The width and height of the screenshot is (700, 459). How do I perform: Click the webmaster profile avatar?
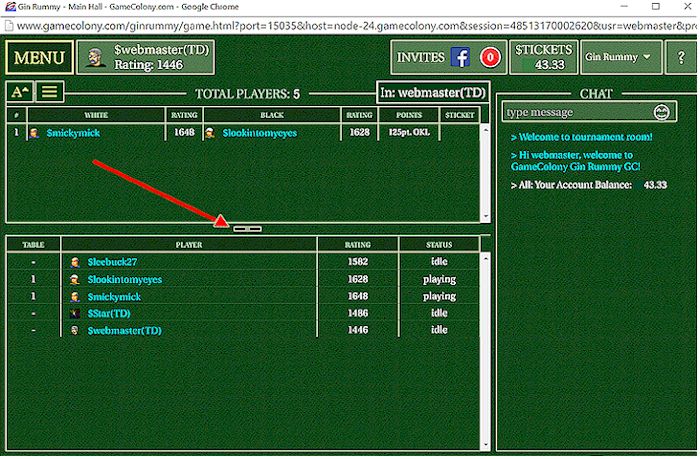pyautogui.click(x=96, y=58)
